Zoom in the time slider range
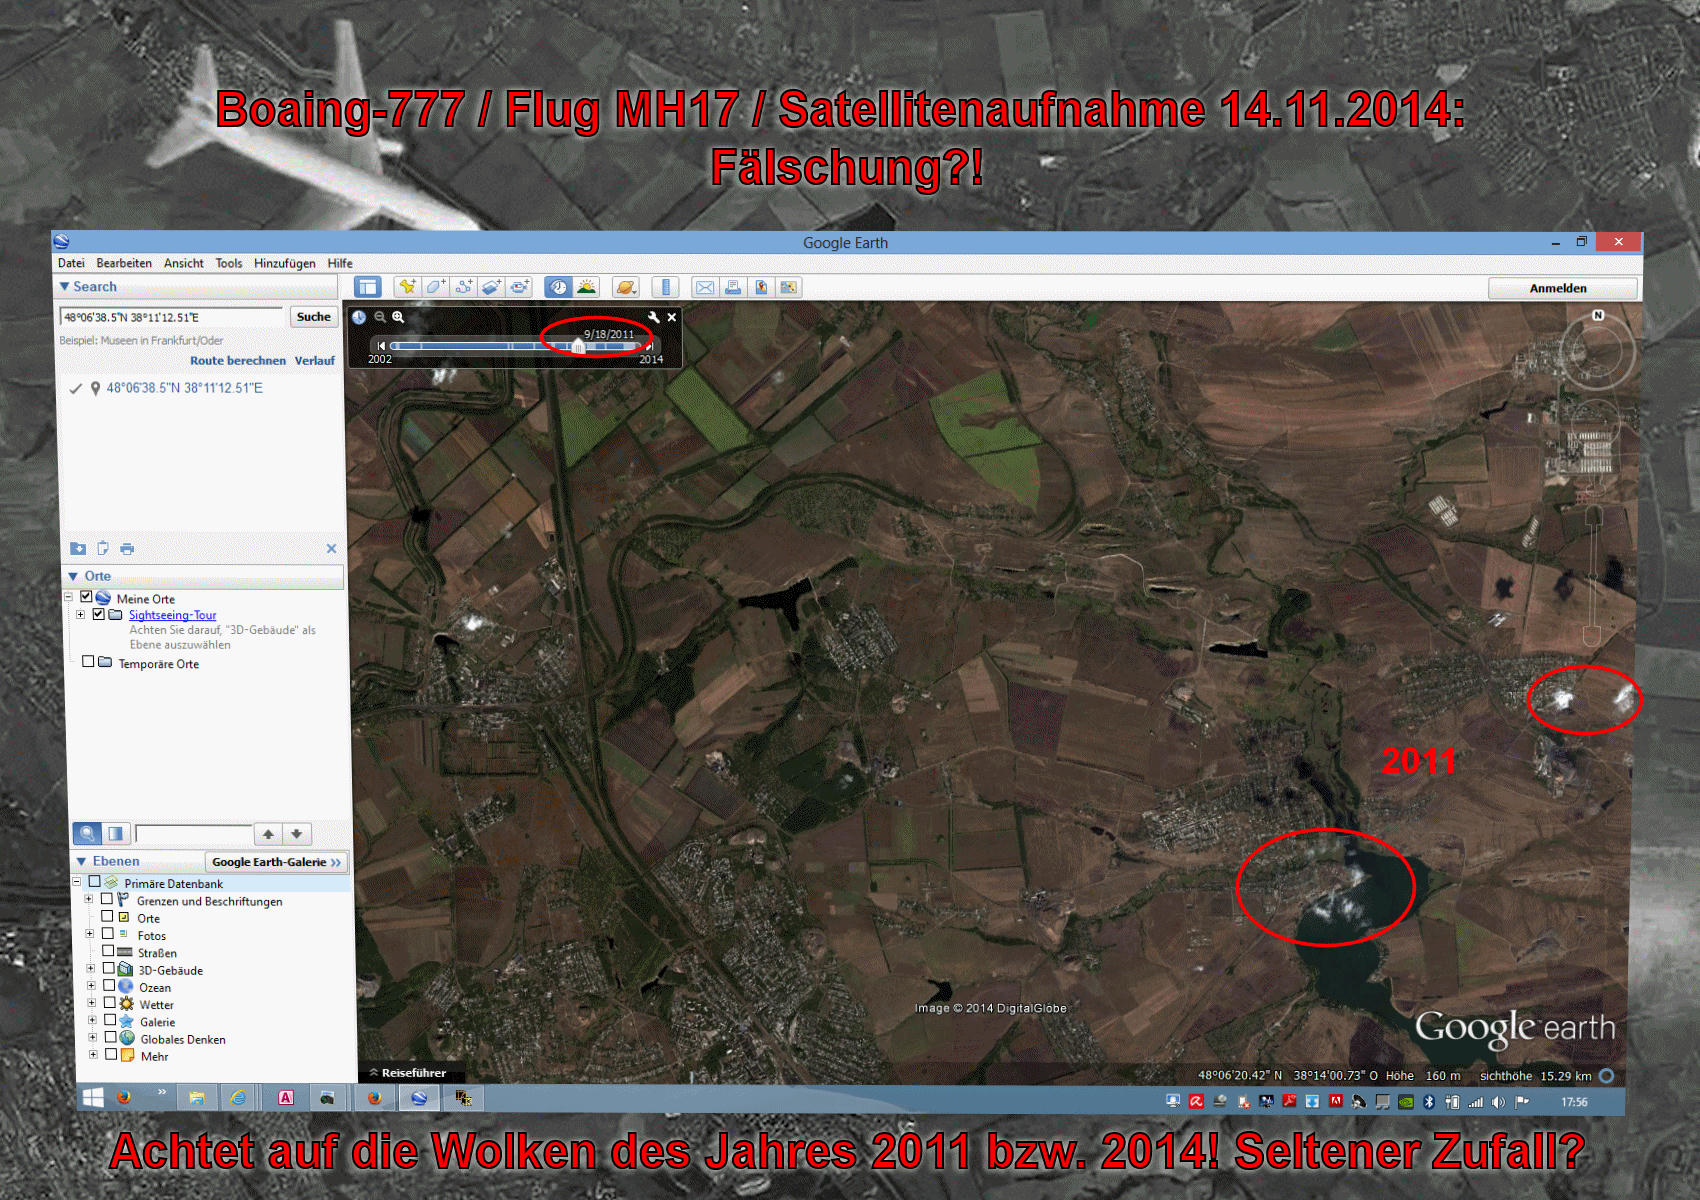 pos(398,317)
